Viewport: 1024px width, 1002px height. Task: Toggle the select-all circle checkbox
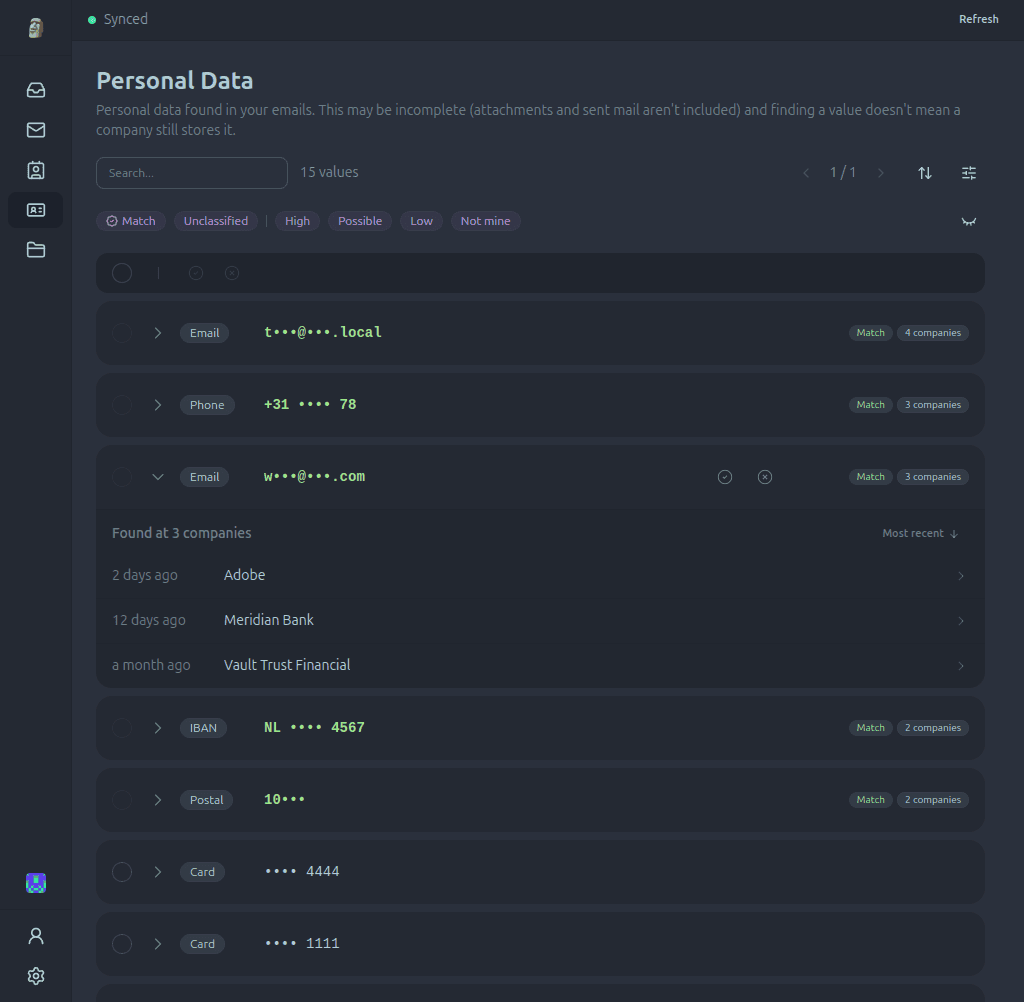point(122,273)
